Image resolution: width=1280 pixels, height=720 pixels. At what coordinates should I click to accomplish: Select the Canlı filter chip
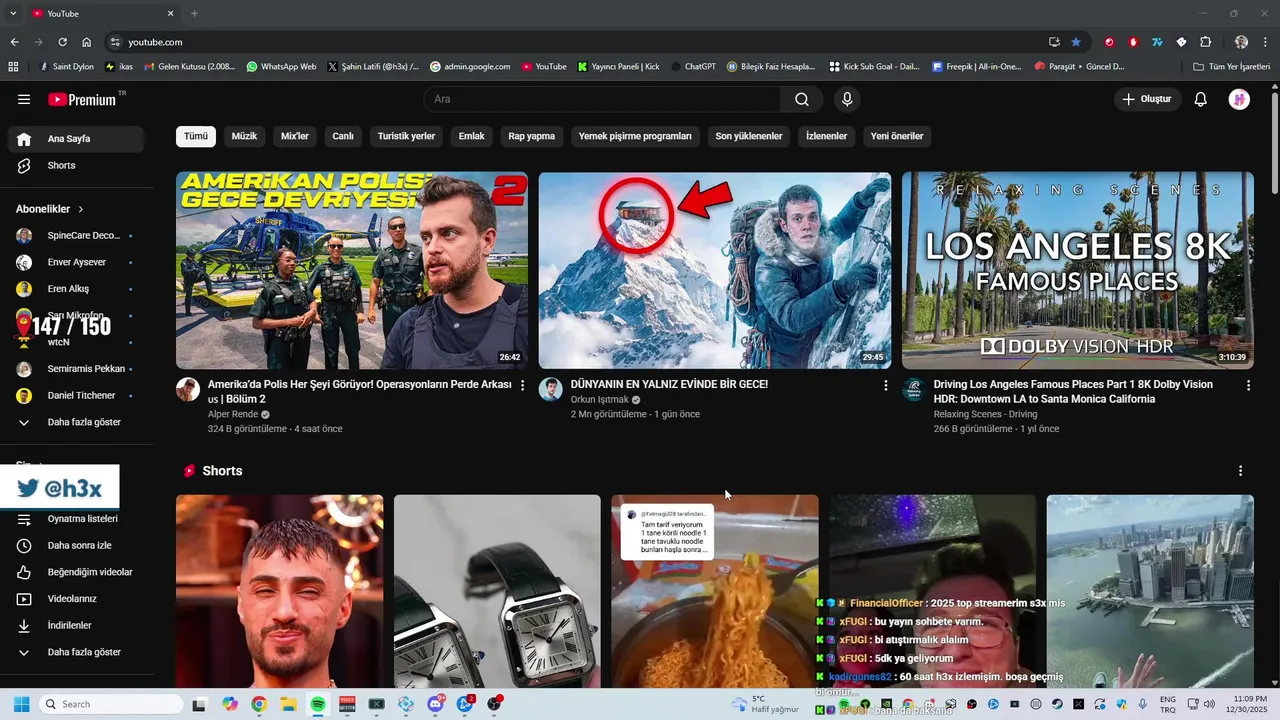(343, 136)
